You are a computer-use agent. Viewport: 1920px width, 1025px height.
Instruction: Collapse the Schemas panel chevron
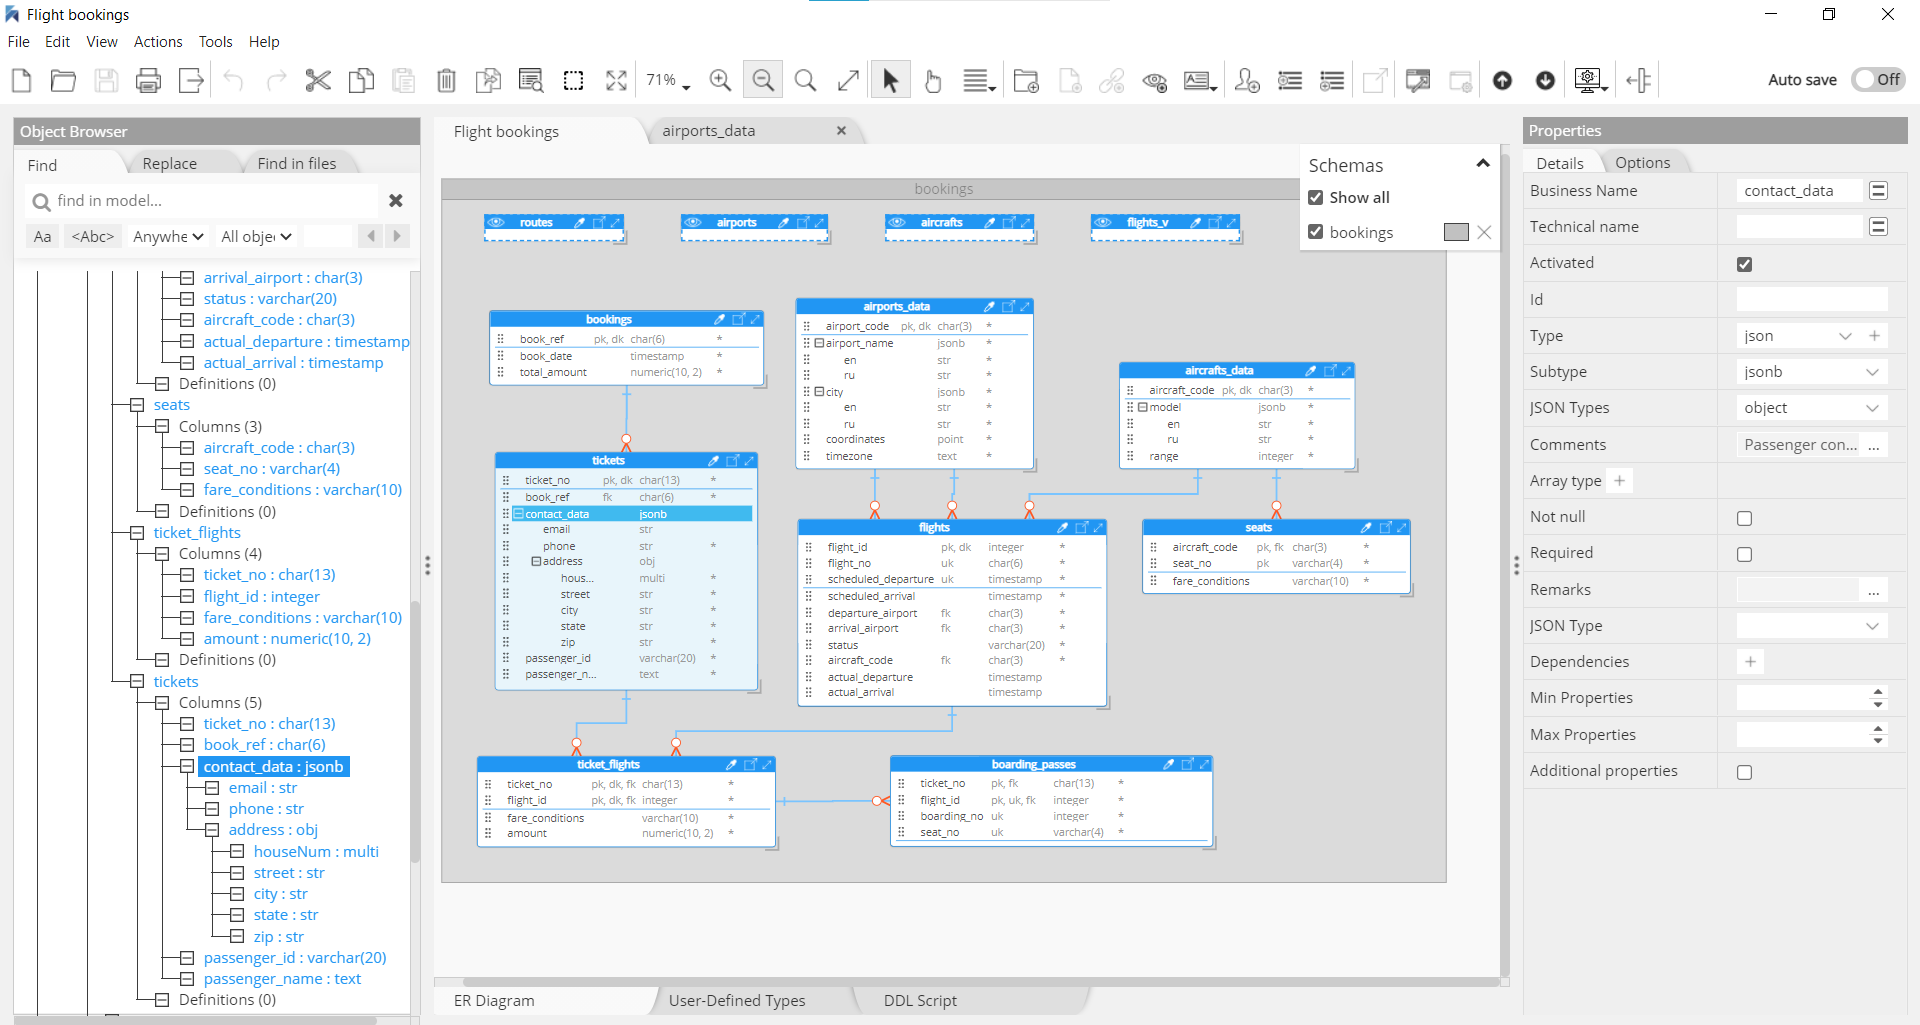[x=1483, y=164]
